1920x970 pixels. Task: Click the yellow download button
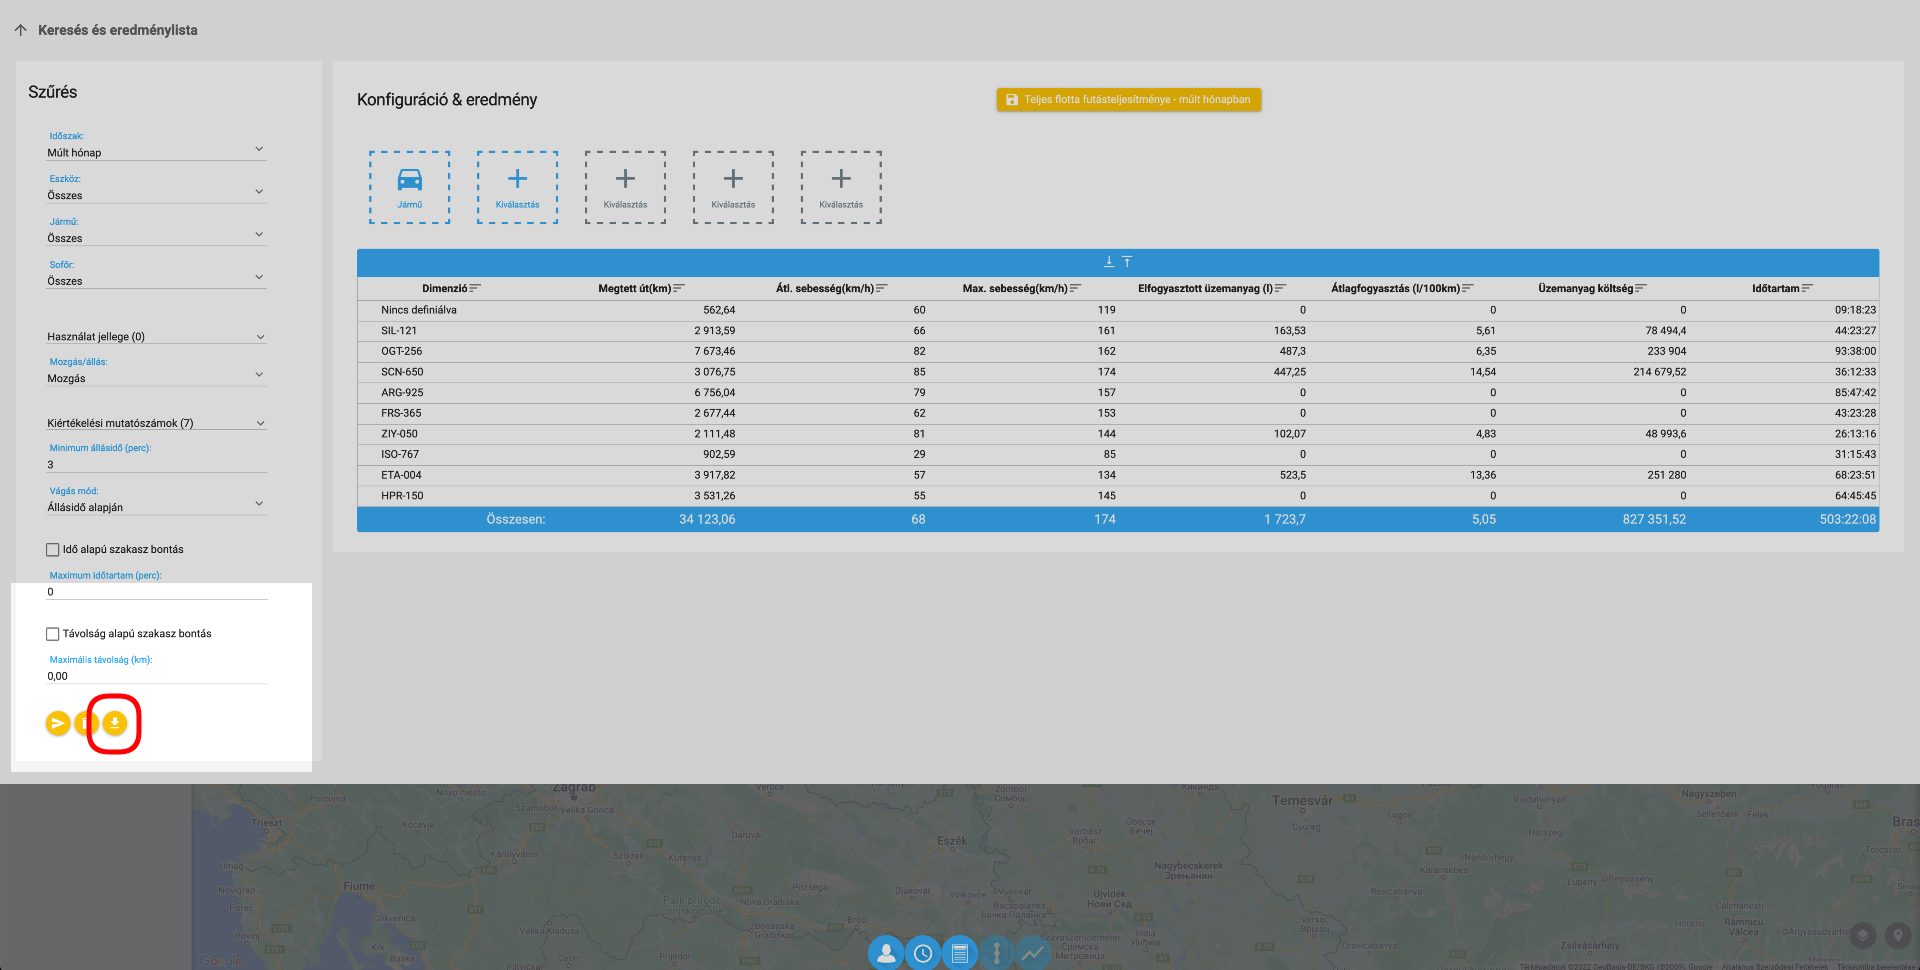pos(115,723)
